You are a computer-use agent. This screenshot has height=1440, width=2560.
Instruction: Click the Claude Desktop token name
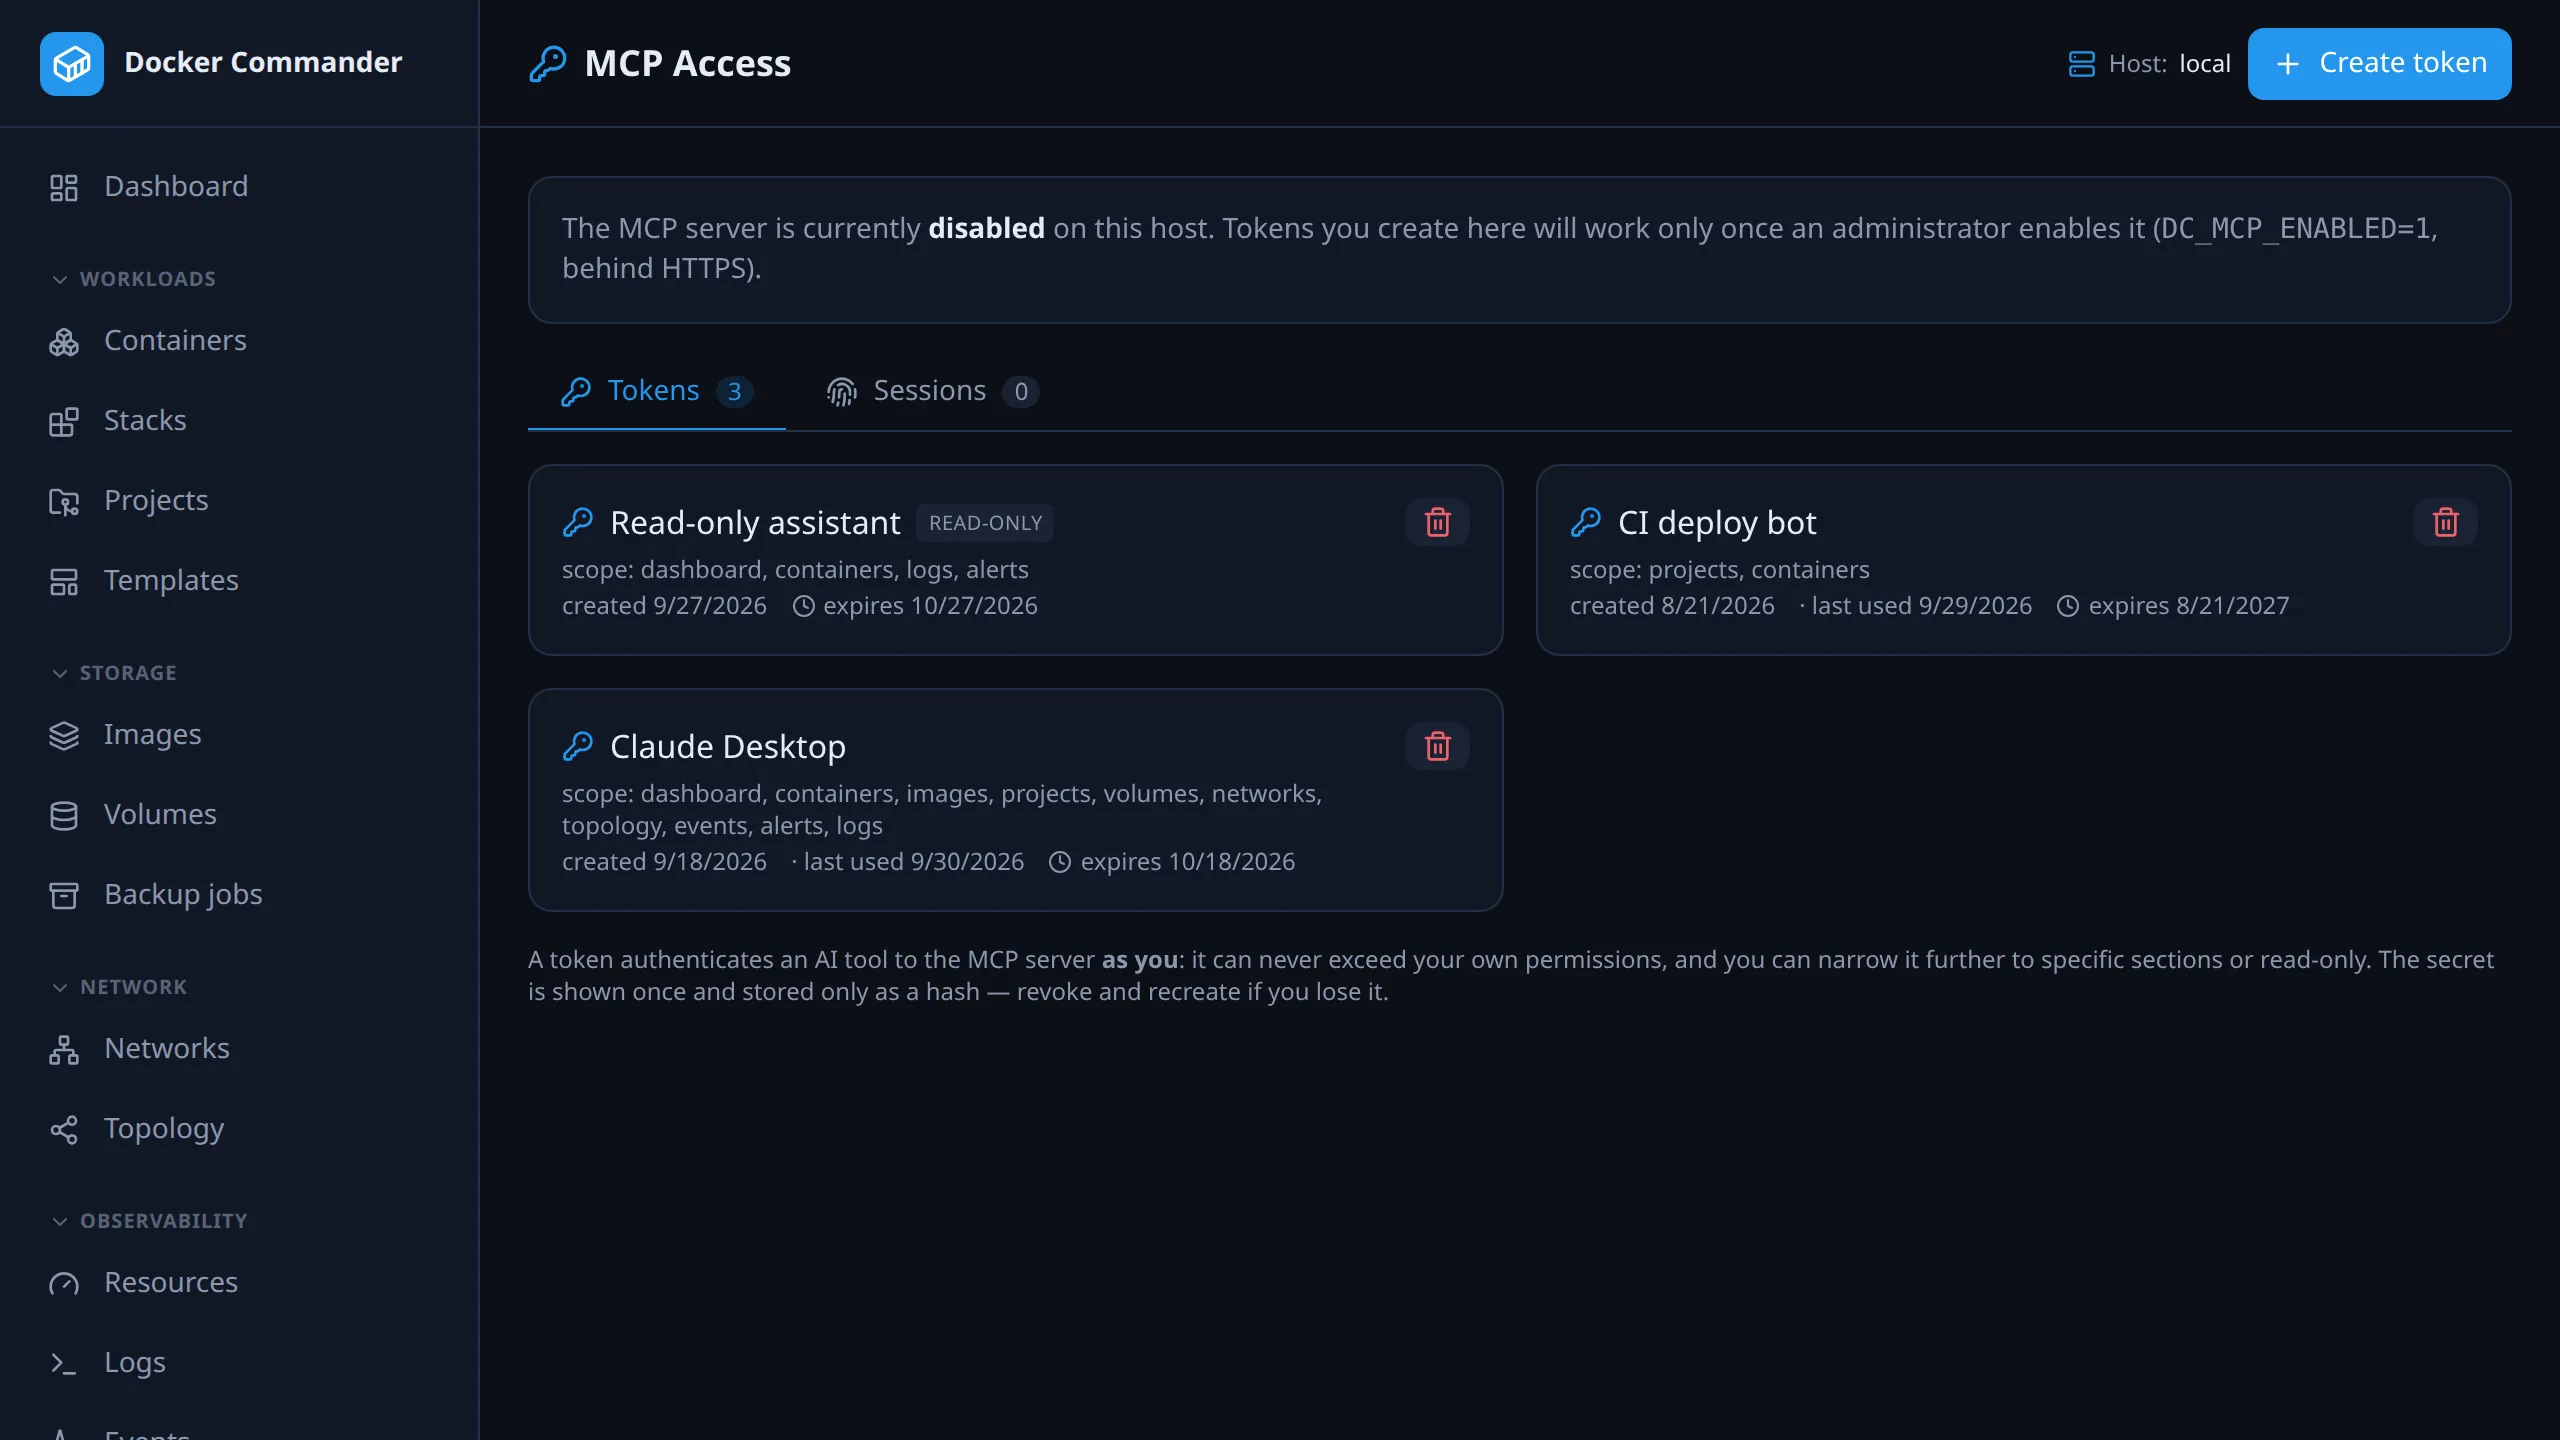click(x=728, y=747)
